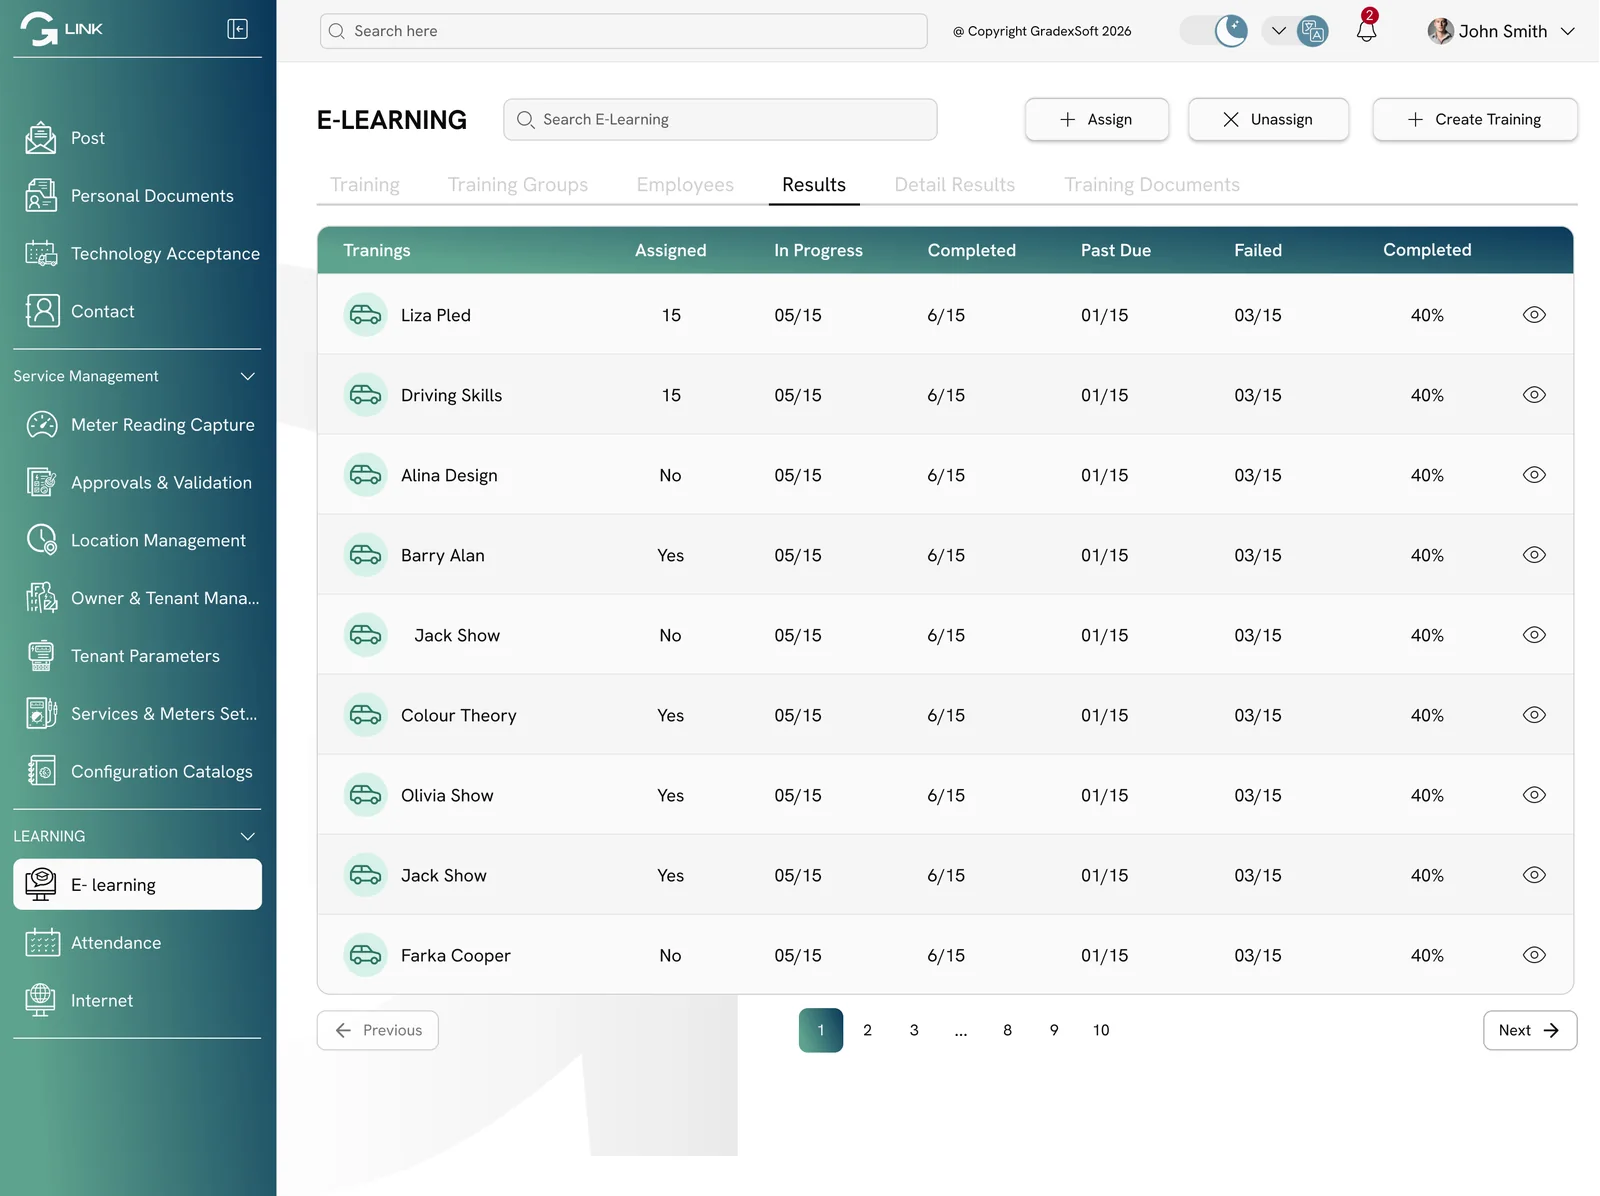The image size is (1600, 1196).
Task: Click the car icon for Farka Cooper
Action: [x=365, y=955]
